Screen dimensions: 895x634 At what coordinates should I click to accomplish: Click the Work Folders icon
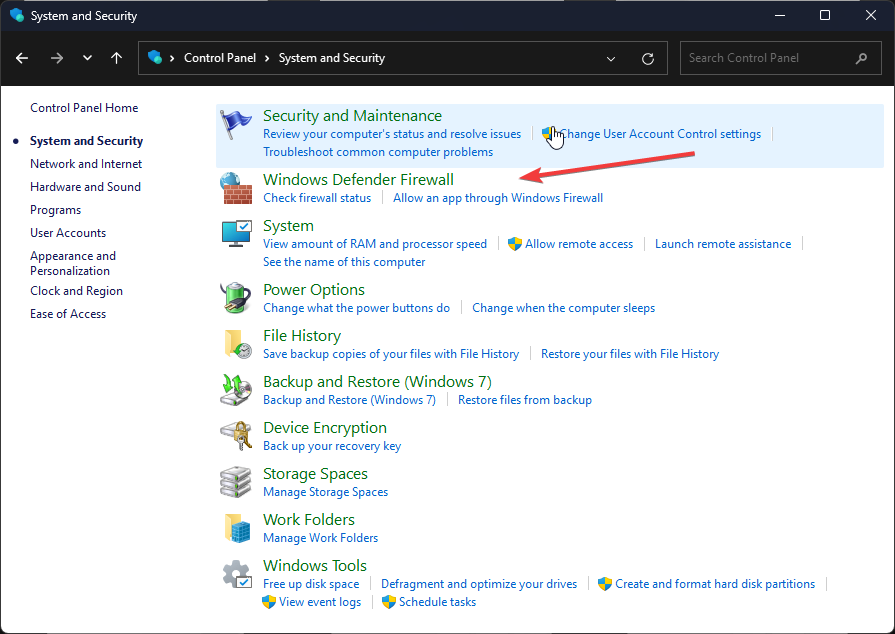pyautogui.click(x=237, y=528)
